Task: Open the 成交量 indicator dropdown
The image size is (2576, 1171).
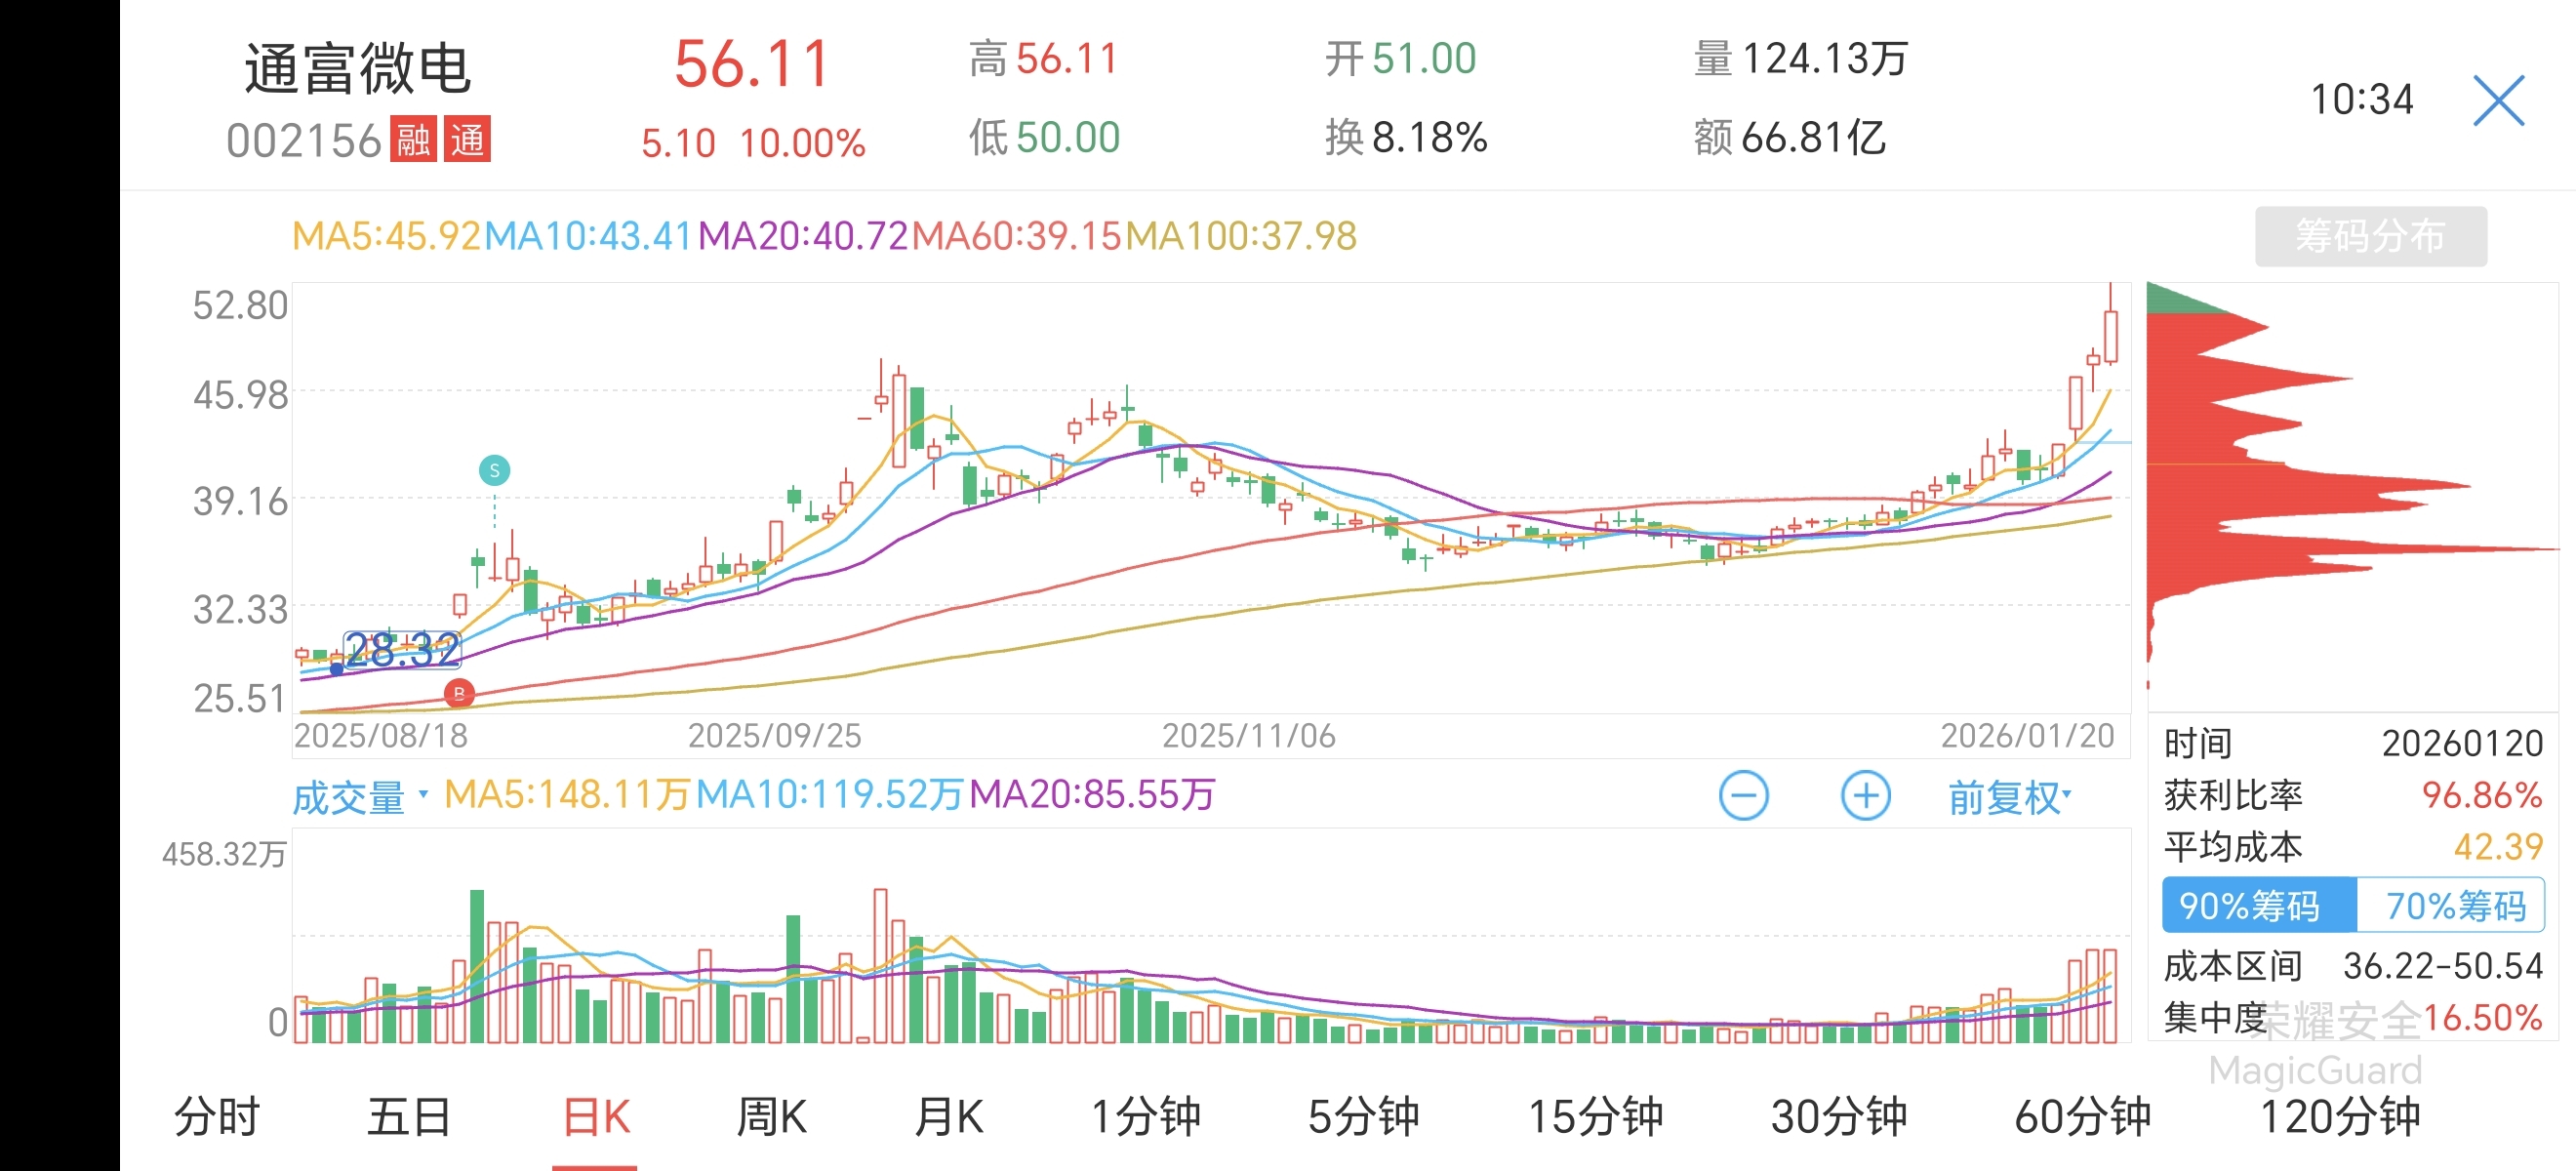Action: coord(360,797)
